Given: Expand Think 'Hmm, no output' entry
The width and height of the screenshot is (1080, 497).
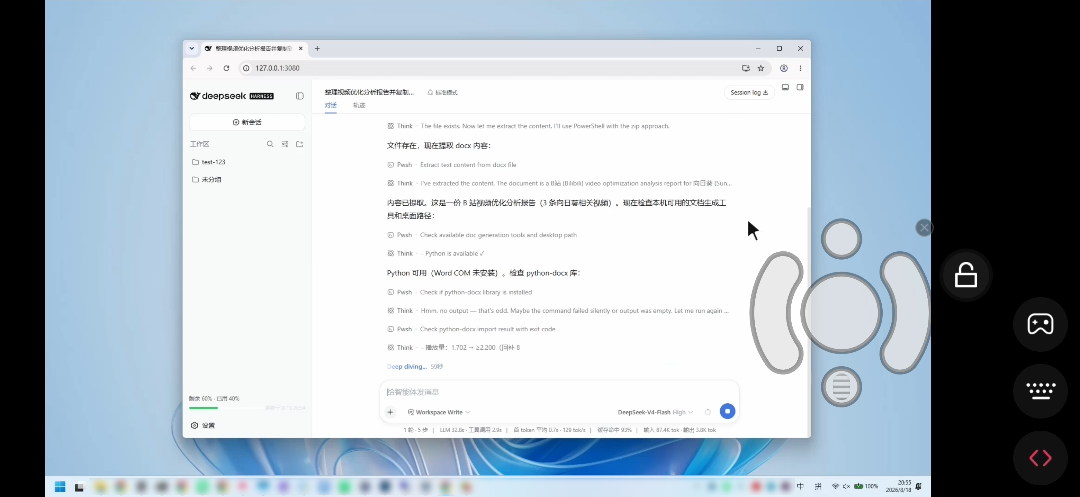Looking at the screenshot, I should pos(558,311).
